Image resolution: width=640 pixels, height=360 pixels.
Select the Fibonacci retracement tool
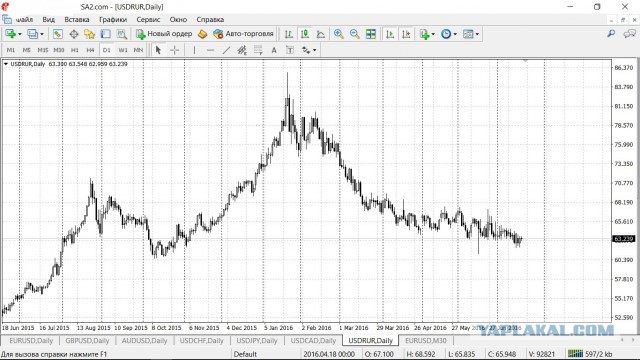pos(258,50)
